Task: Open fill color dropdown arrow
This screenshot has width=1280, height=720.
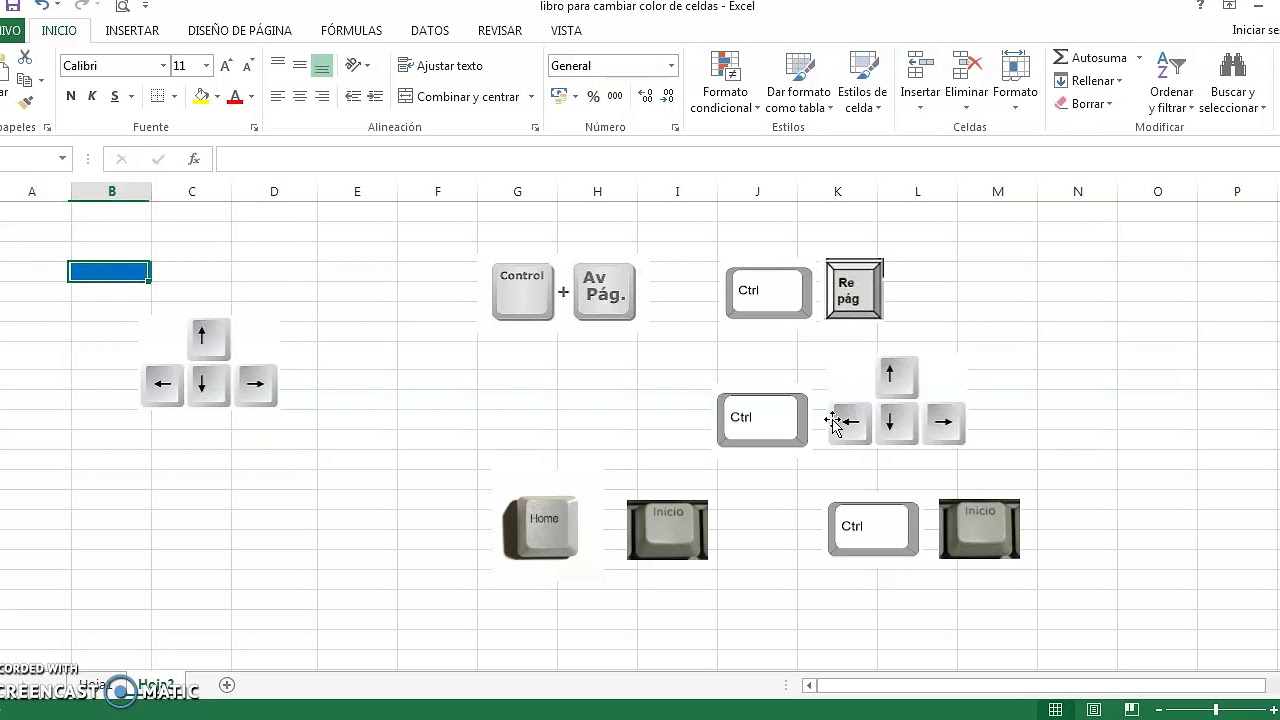Action: pos(217,97)
